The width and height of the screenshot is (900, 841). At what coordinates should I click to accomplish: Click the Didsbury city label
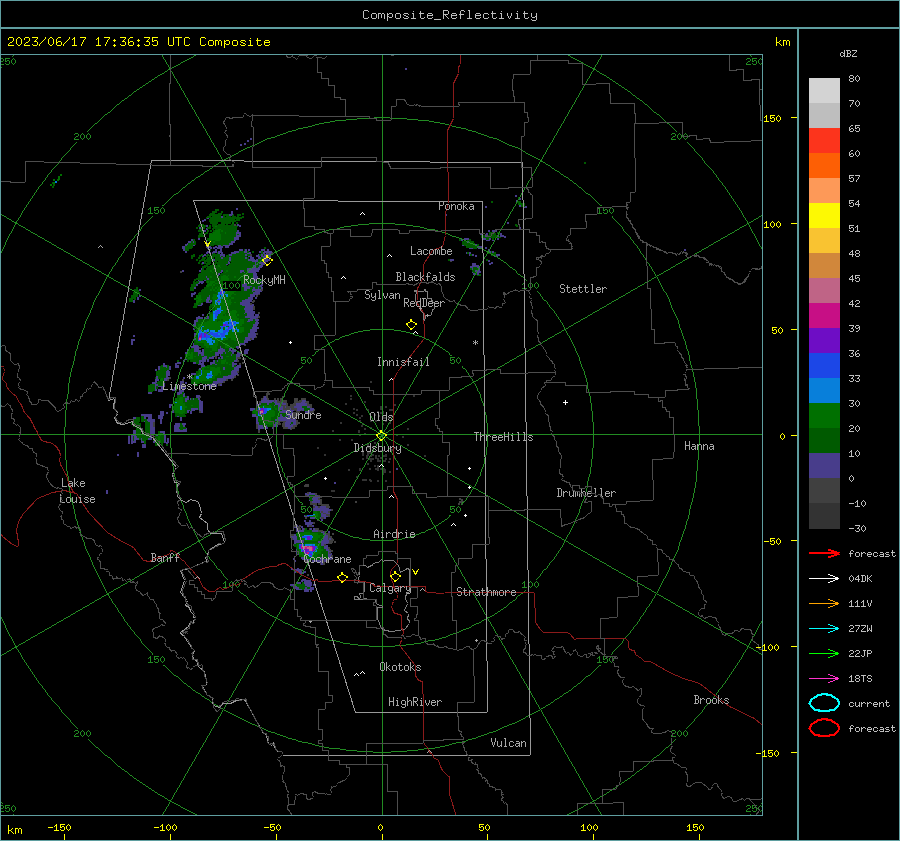(x=377, y=448)
